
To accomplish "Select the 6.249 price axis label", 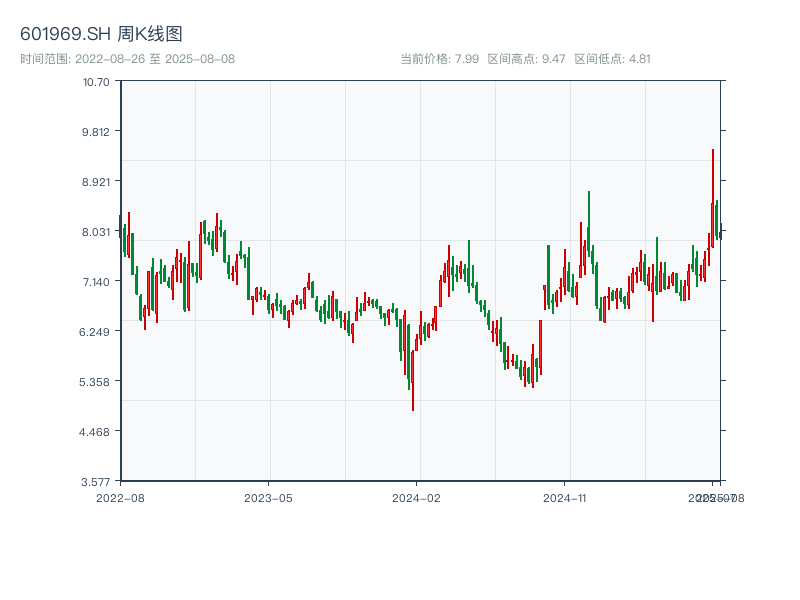I will click(x=96, y=332).
